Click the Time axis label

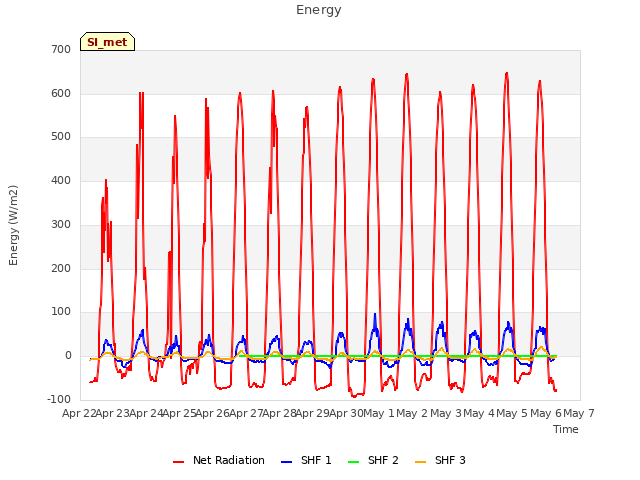[x=566, y=429]
